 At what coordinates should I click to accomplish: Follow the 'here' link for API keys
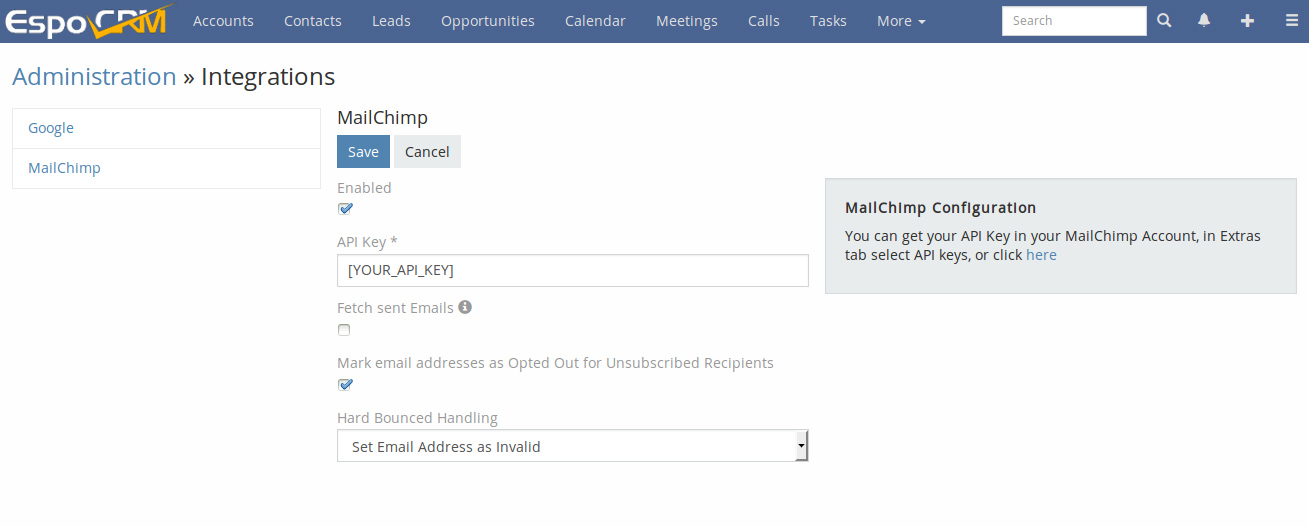(1041, 255)
